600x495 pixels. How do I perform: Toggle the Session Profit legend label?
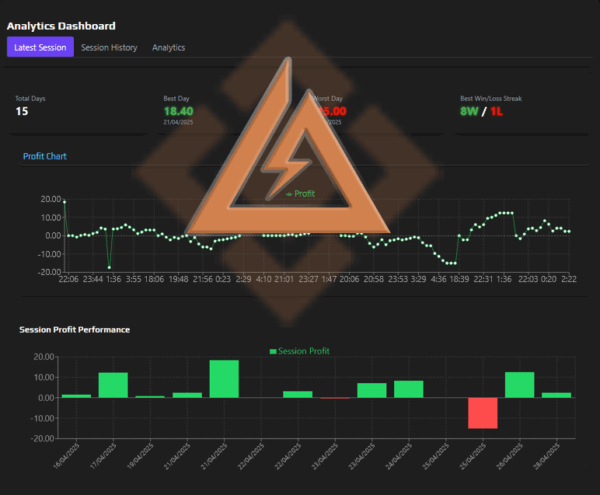point(309,351)
